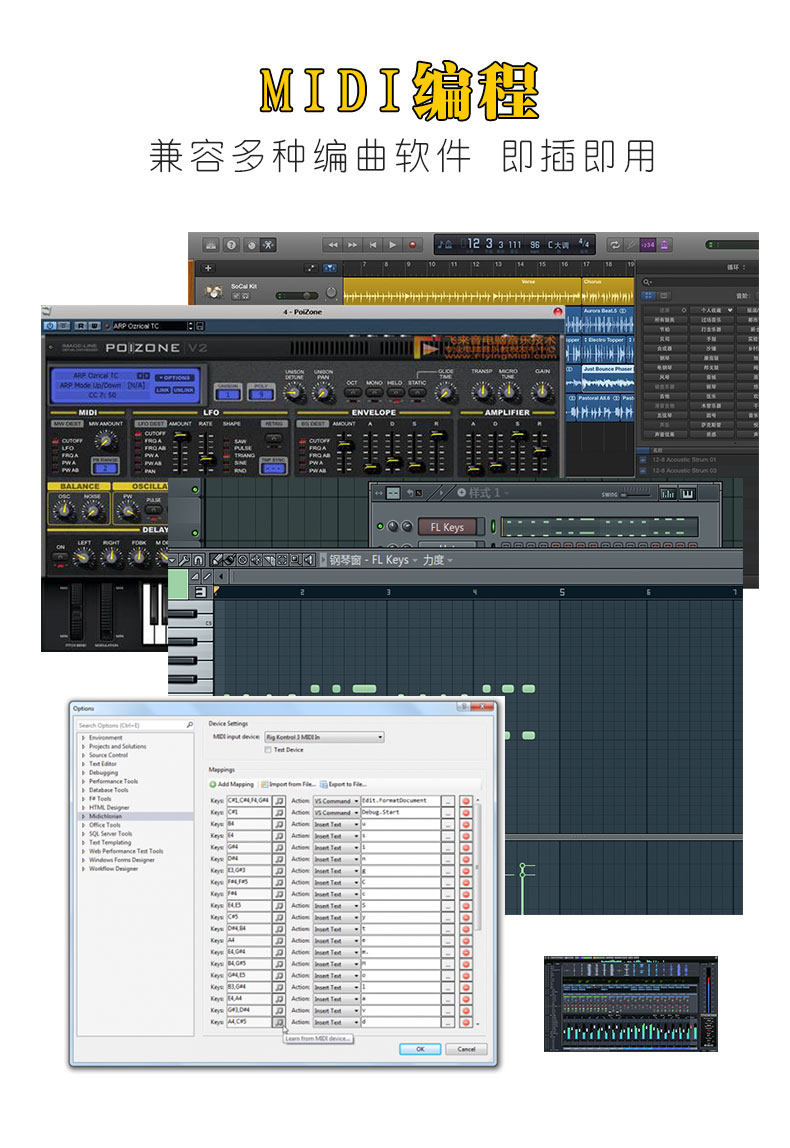The width and height of the screenshot is (790, 1148).
Task: Toggle the PoiZone OCT button
Action: point(352,392)
